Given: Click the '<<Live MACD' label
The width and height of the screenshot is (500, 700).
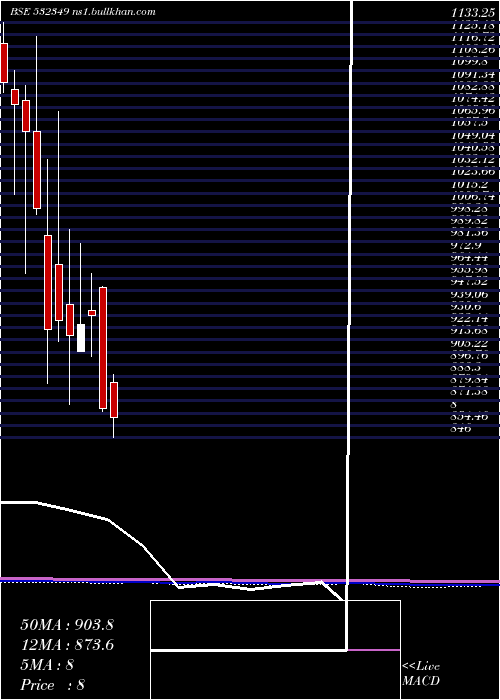Looking at the screenshot, I should [x=421, y=674].
